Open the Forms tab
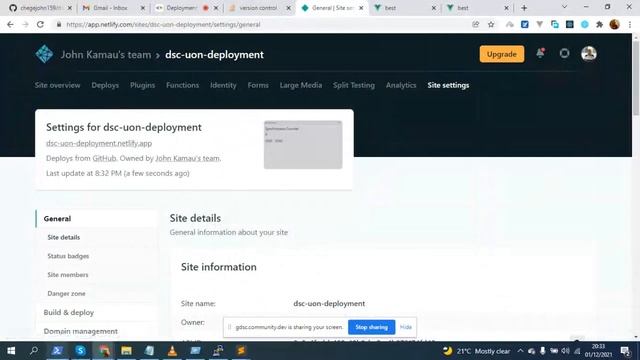 [258, 85]
